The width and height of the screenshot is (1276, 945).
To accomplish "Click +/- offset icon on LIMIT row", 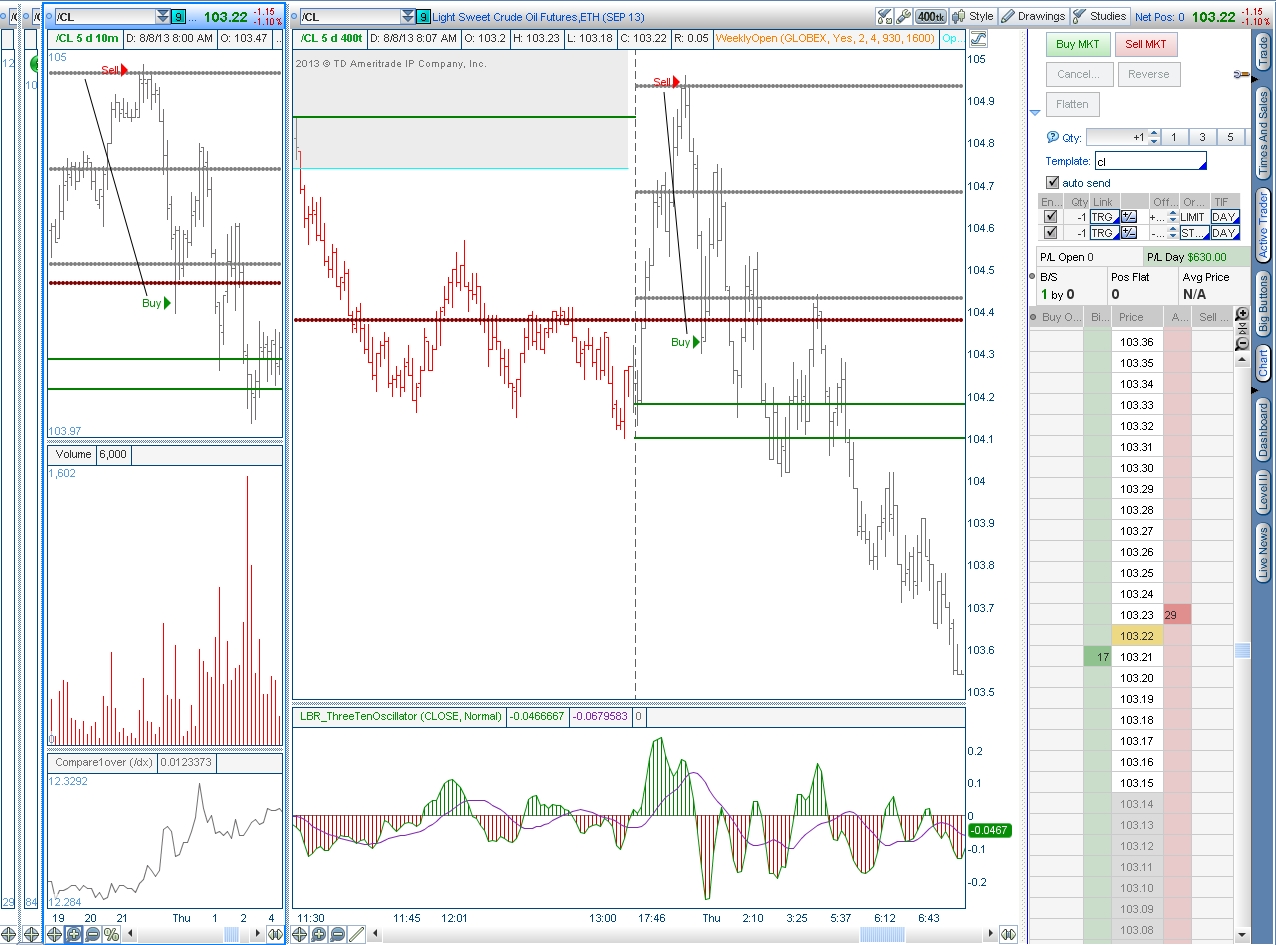I will [x=1129, y=217].
